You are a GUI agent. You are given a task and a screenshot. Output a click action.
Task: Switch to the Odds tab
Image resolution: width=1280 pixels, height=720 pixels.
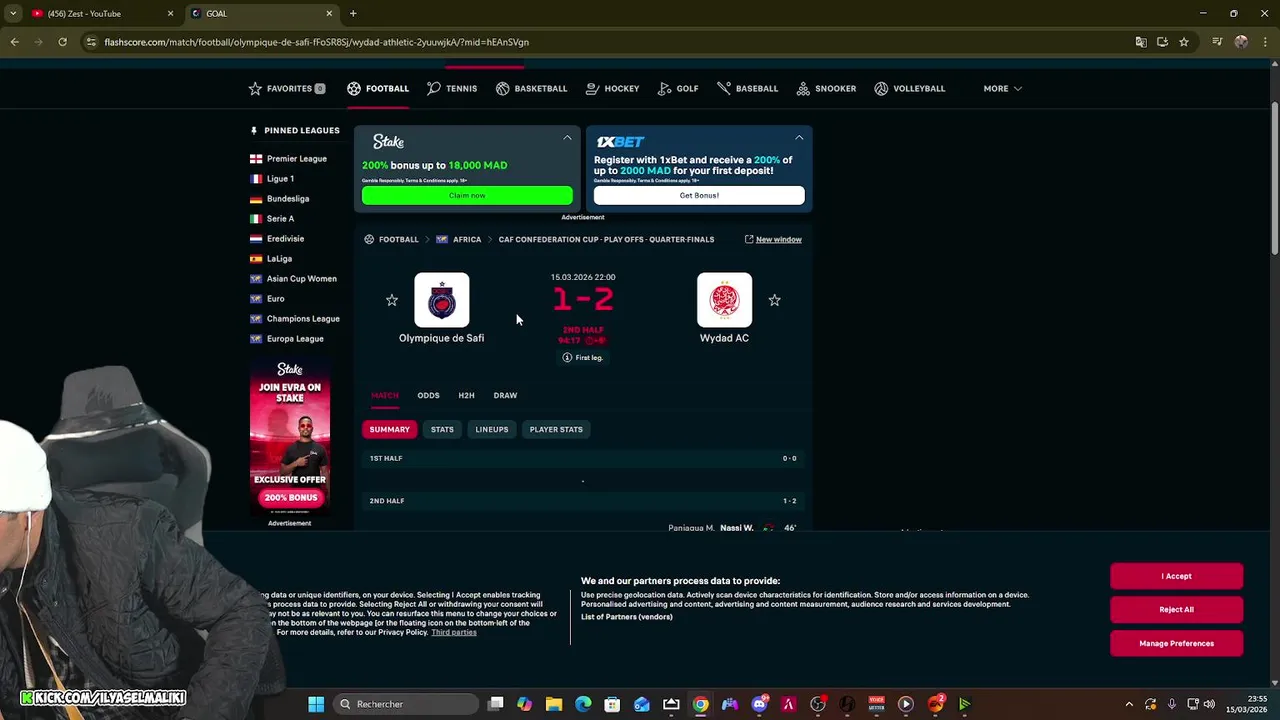(x=428, y=396)
